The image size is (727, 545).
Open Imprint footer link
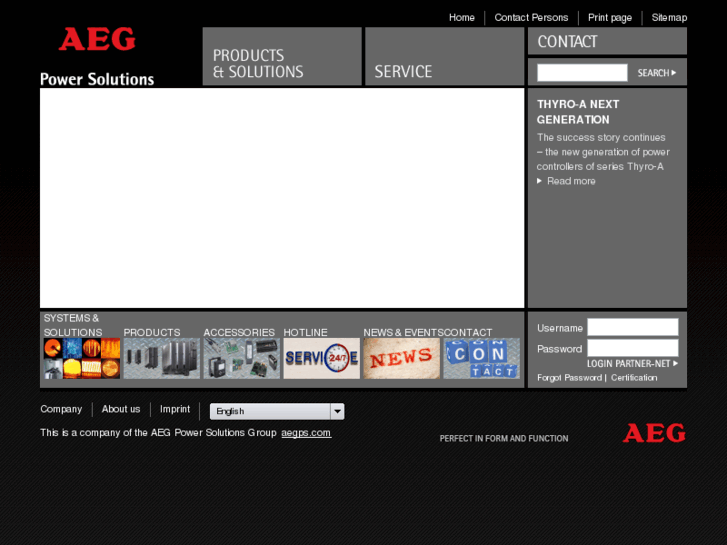(x=175, y=409)
